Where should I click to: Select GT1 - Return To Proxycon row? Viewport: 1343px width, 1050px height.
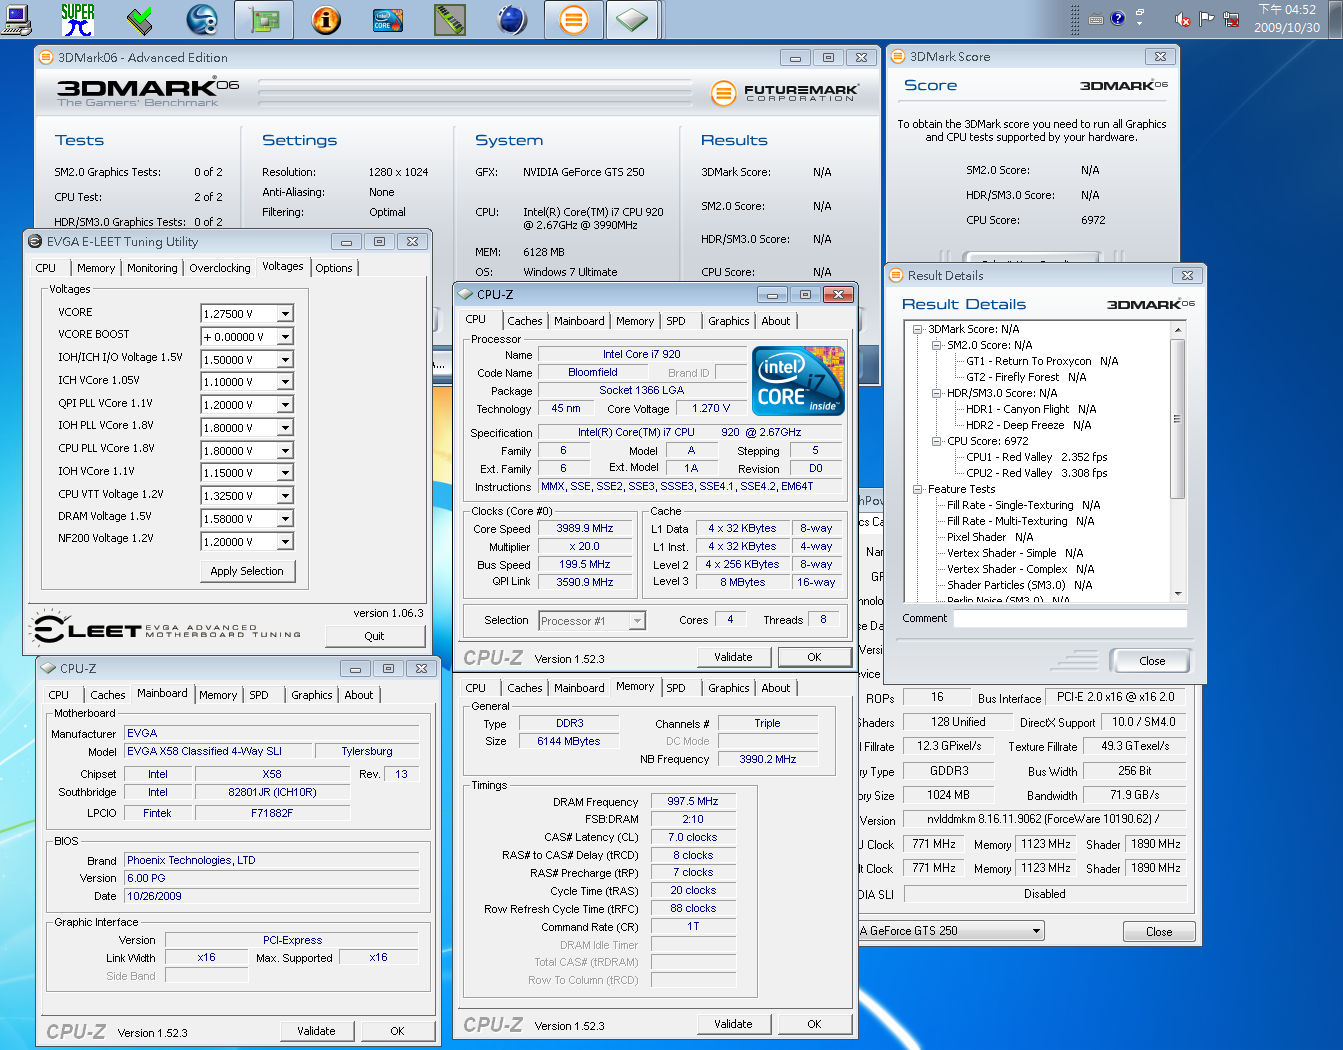click(x=1042, y=361)
